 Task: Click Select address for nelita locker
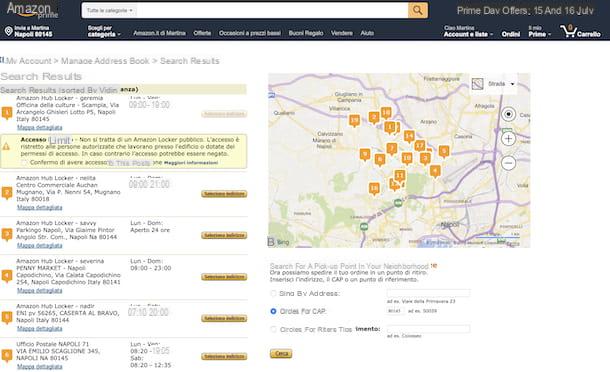pyautogui.click(x=224, y=194)
